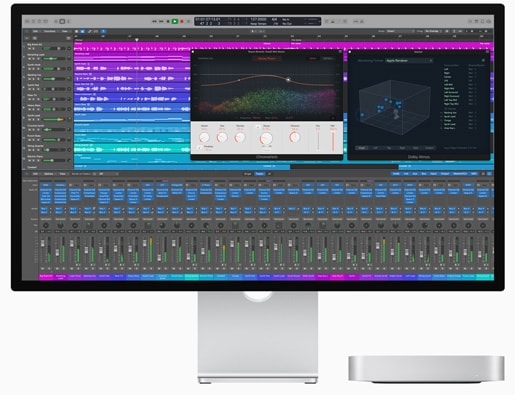Toggle the Mixer icon in the control bar
Screen dimensions: 515x395
click(x=62, y=21)
